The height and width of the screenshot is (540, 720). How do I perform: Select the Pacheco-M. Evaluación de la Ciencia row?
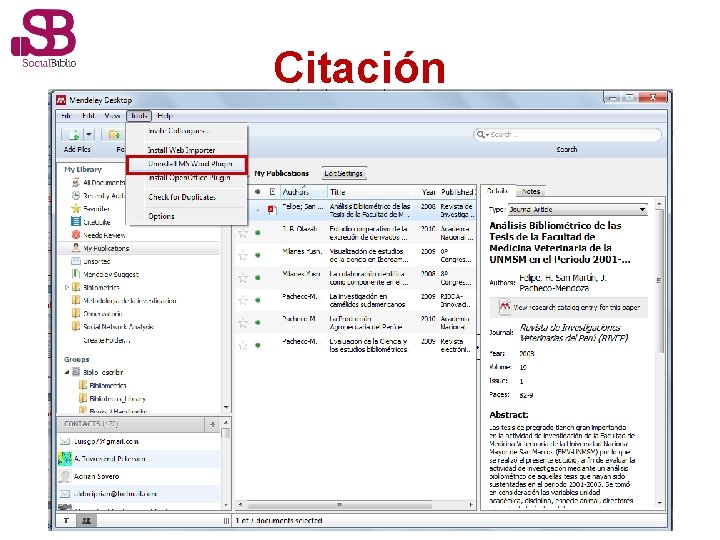(x=356, y=345)
